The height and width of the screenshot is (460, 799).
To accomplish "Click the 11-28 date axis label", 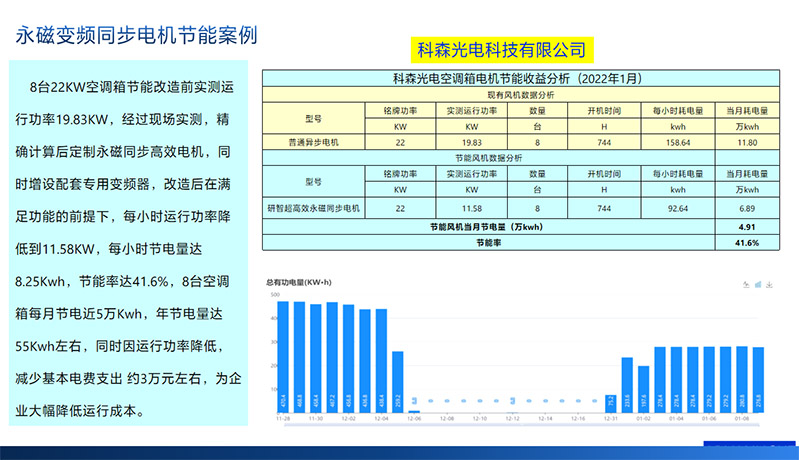I will [x=283, y=418].
